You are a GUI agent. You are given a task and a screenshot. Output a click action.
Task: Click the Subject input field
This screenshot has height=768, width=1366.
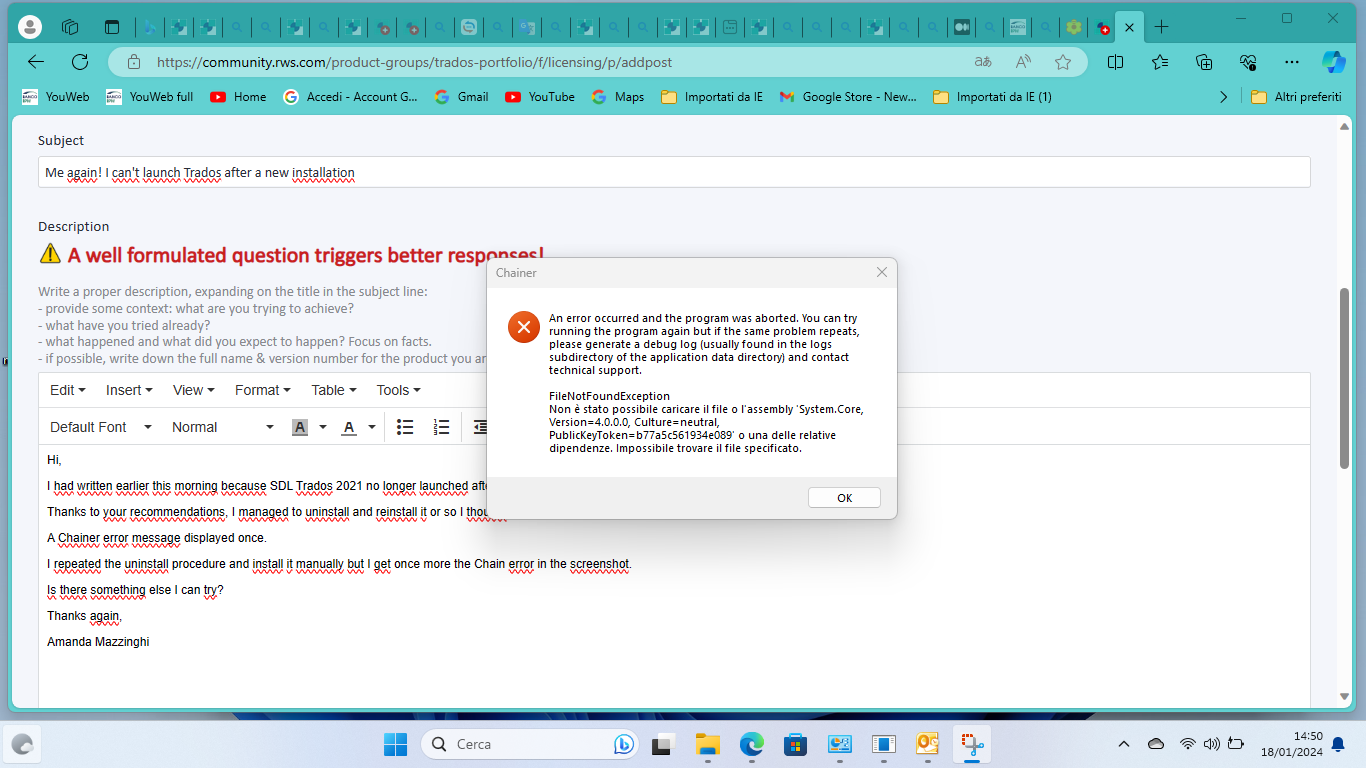click(x=674, y=172)
